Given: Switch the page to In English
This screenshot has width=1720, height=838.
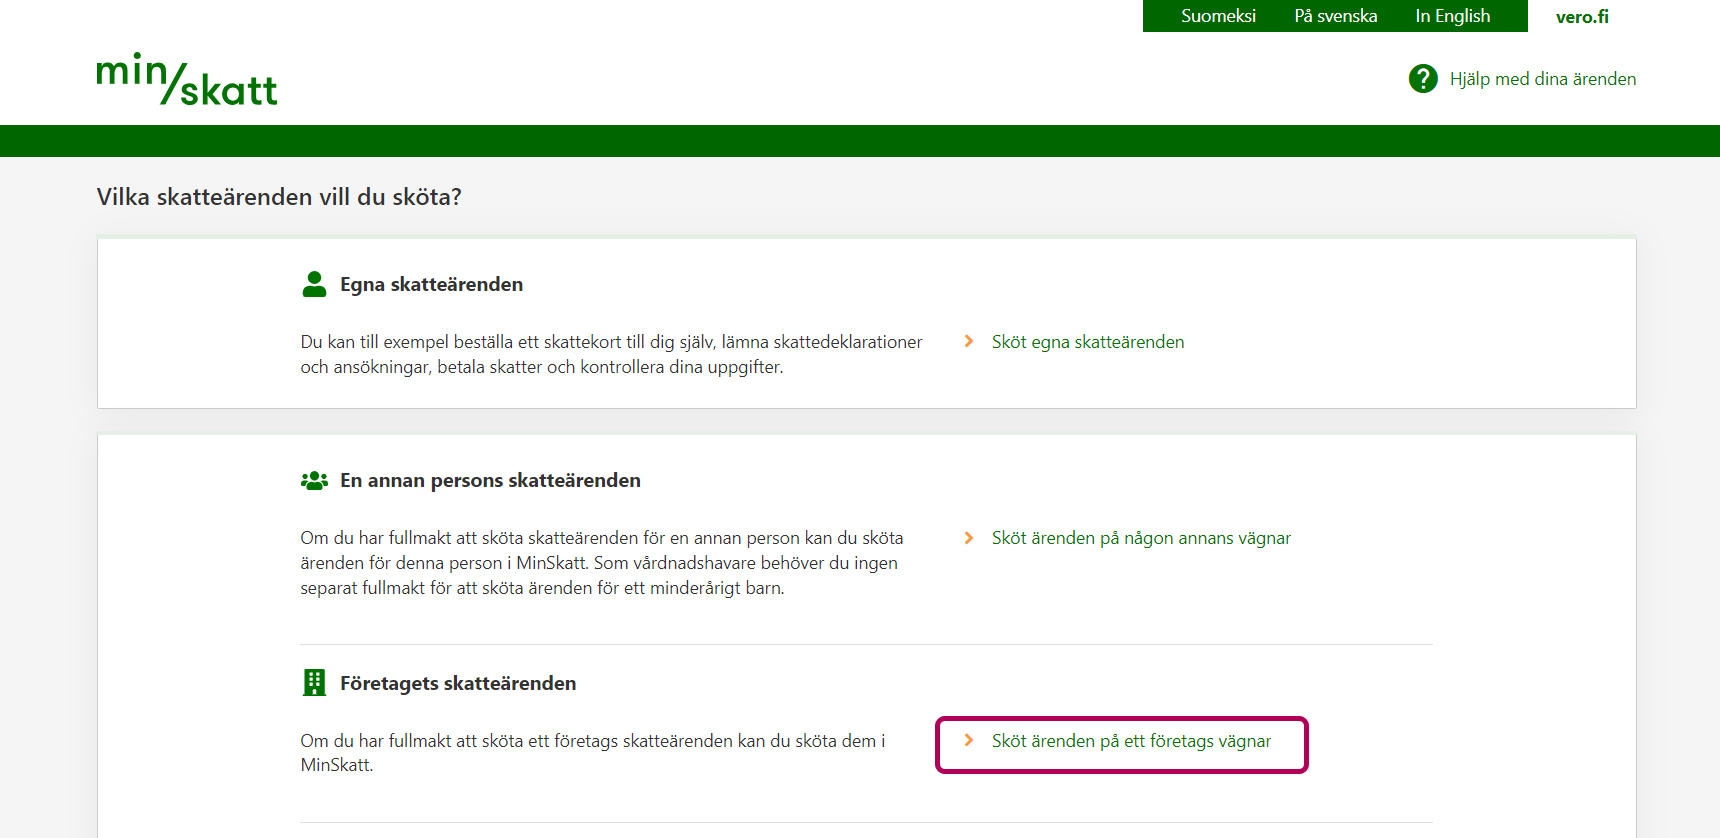Looking at the screenshot, I should [1452, 16].
